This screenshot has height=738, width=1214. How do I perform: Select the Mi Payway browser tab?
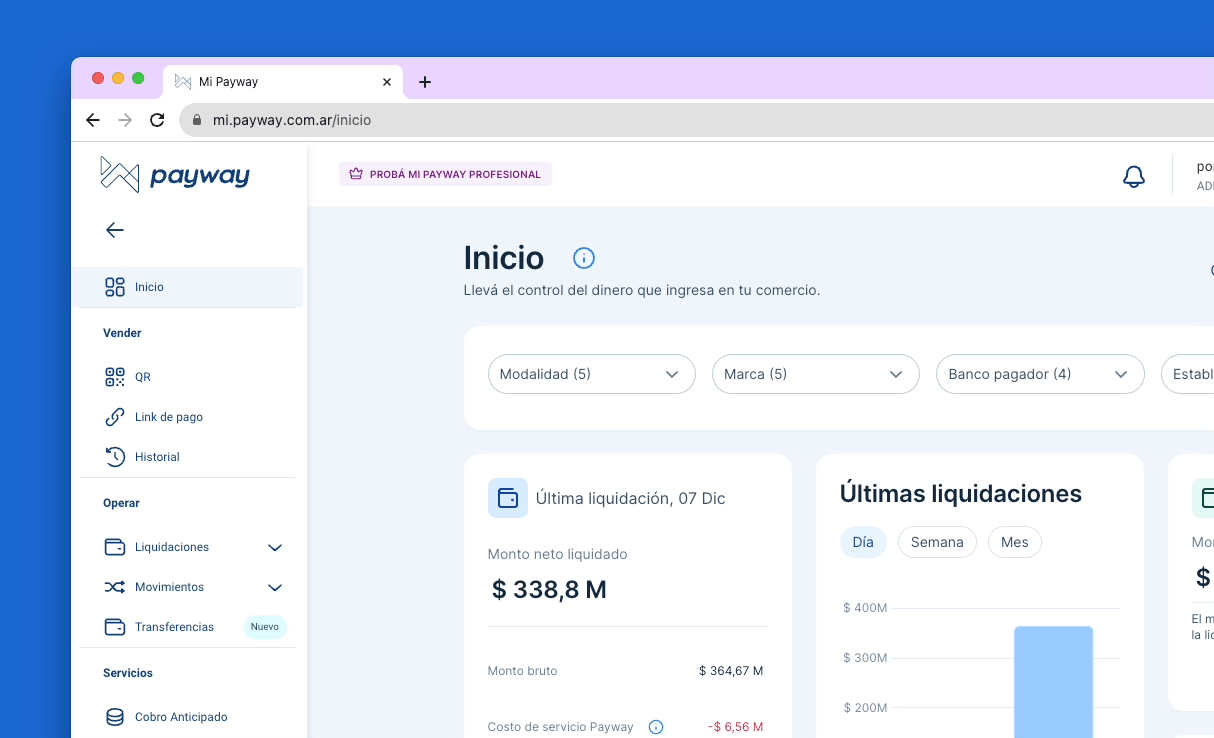[x=283, y=82]
